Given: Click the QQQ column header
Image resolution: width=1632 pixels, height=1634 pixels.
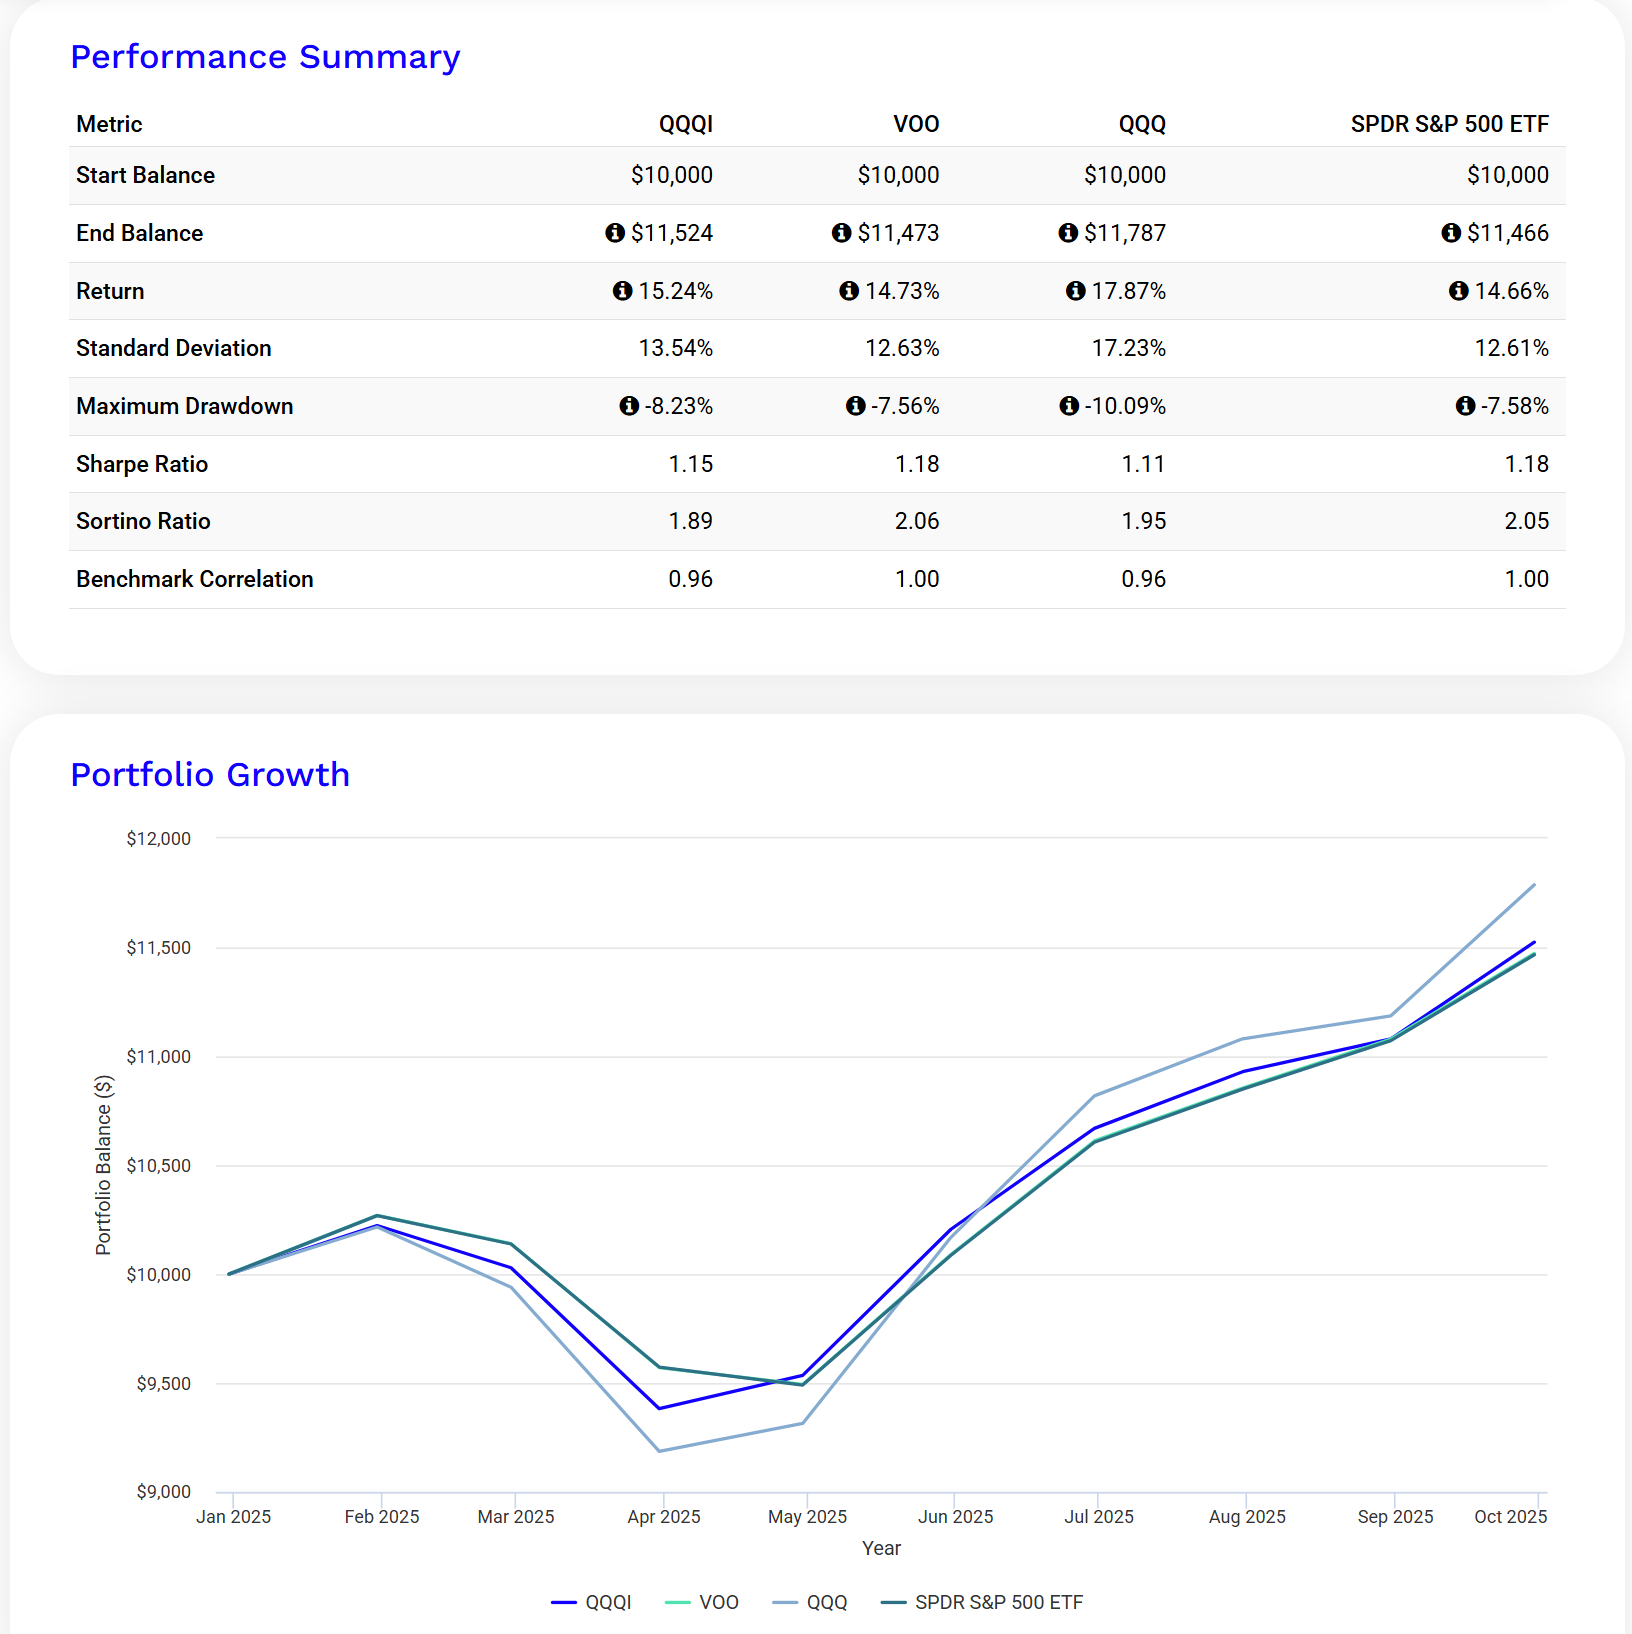Looking at the screenshot, I should (x=1142, y=124).
